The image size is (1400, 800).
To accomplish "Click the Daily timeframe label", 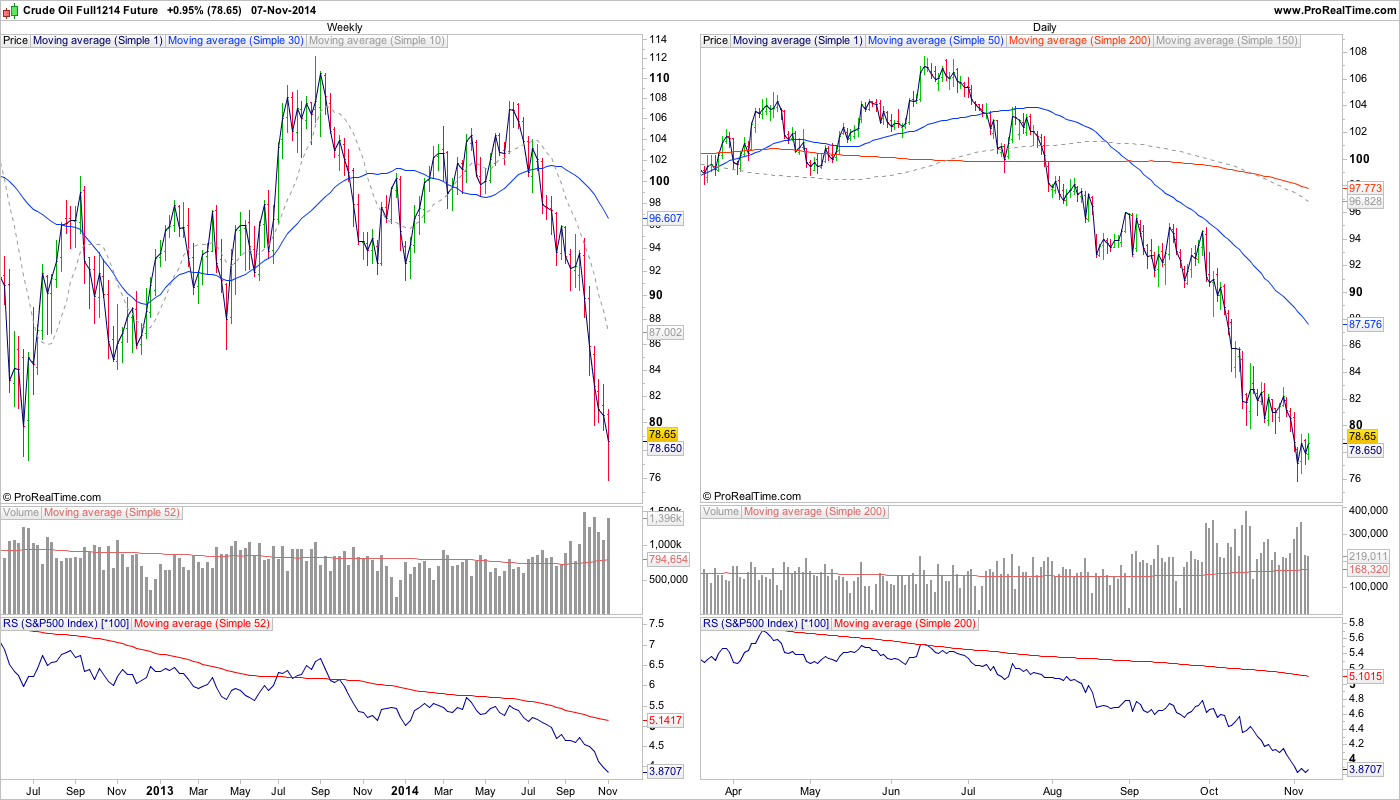I will (1044, 27).
